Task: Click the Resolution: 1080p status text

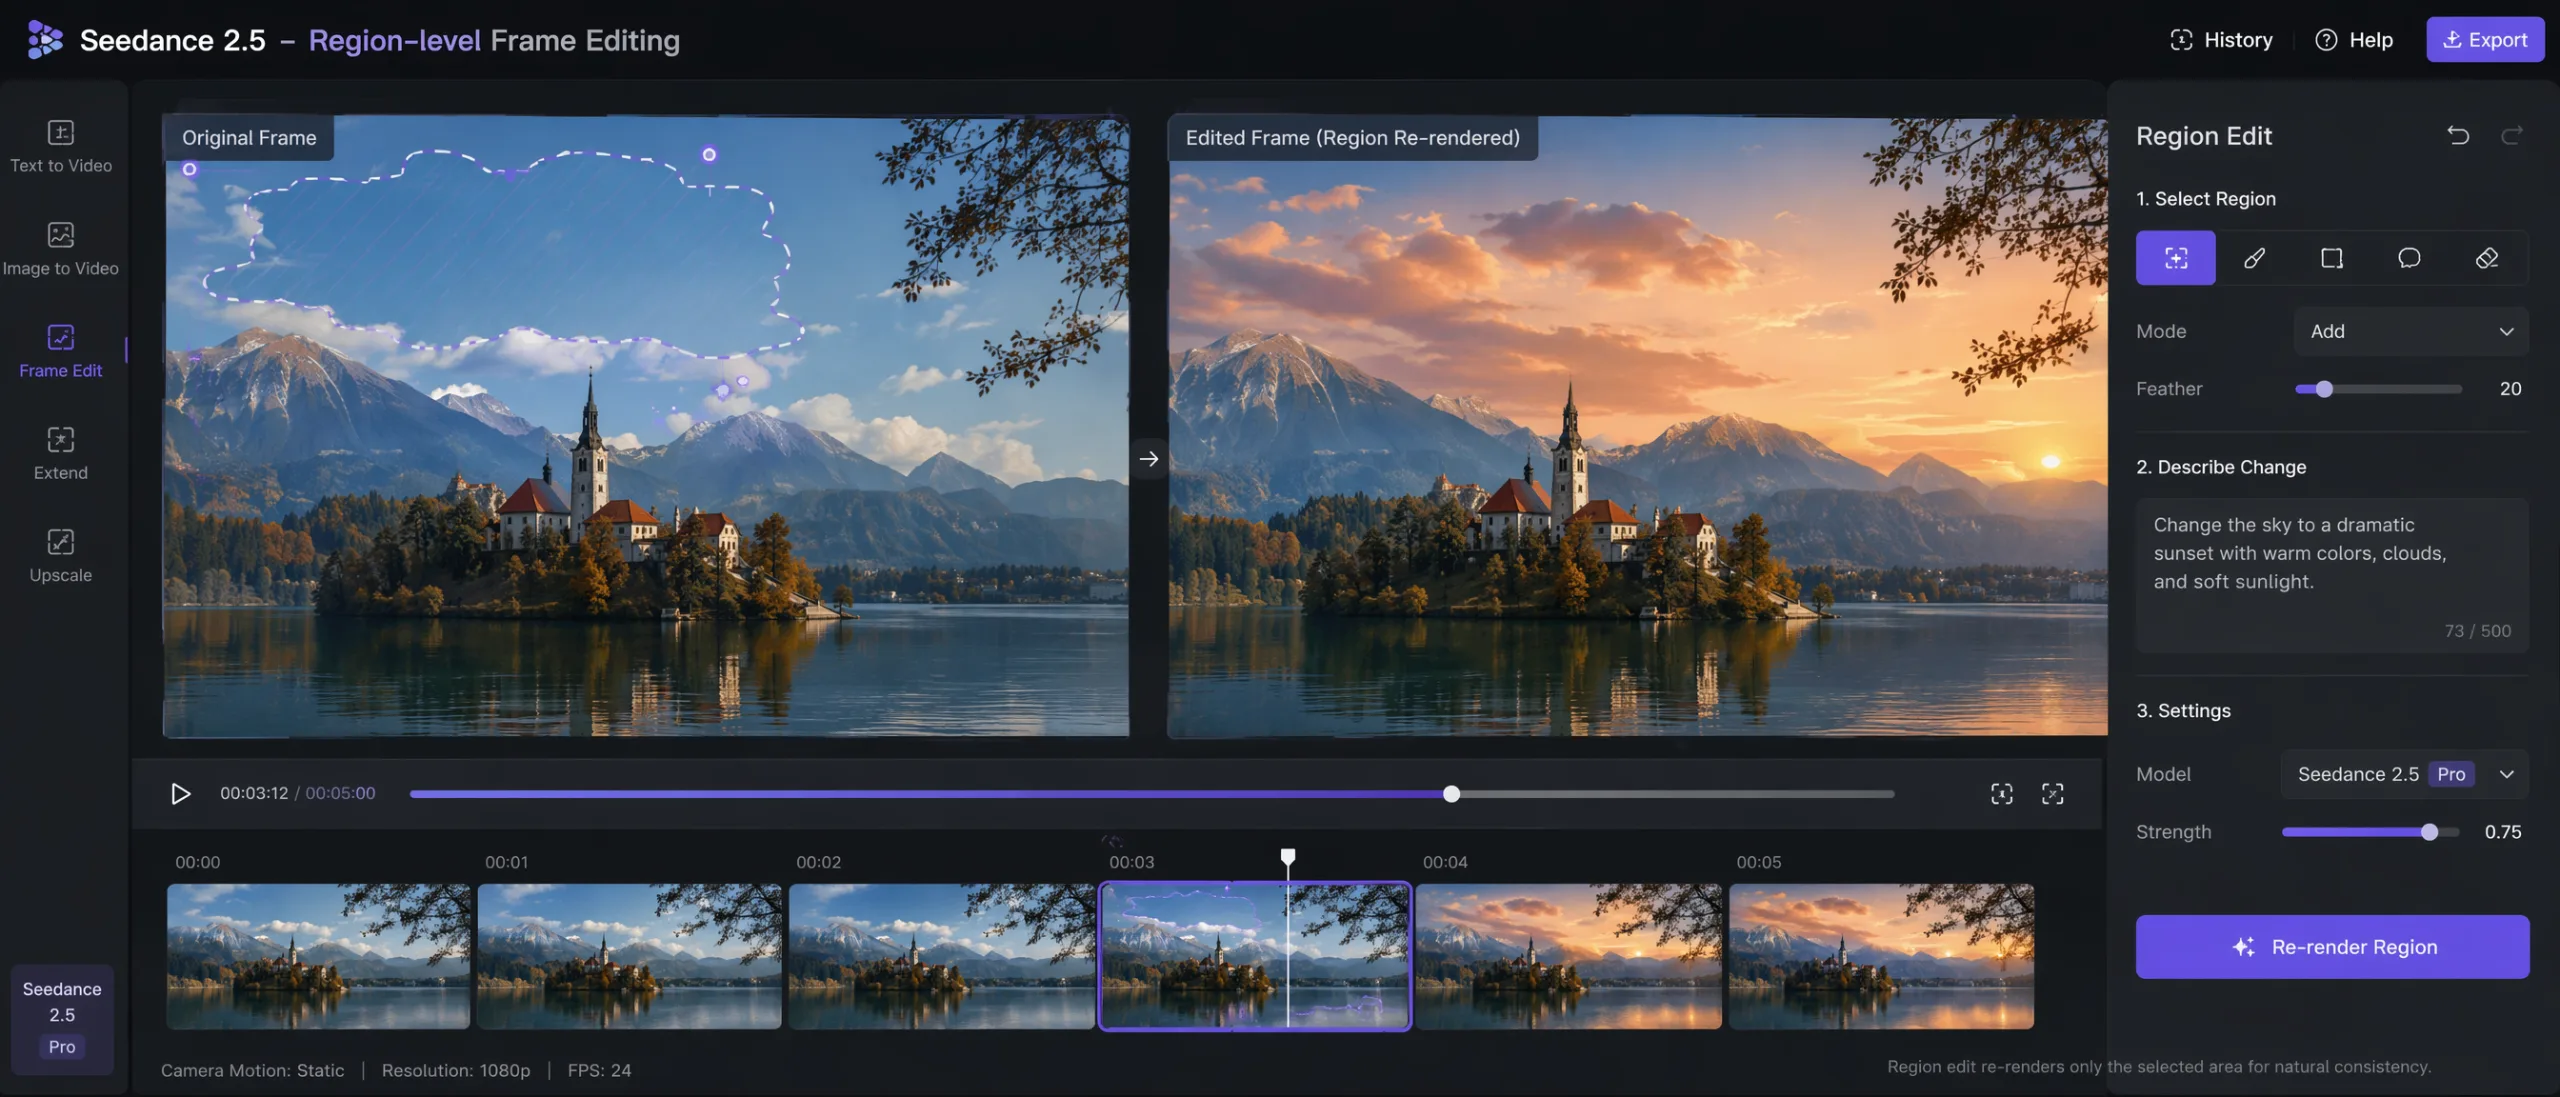Action: (456, 1070)
